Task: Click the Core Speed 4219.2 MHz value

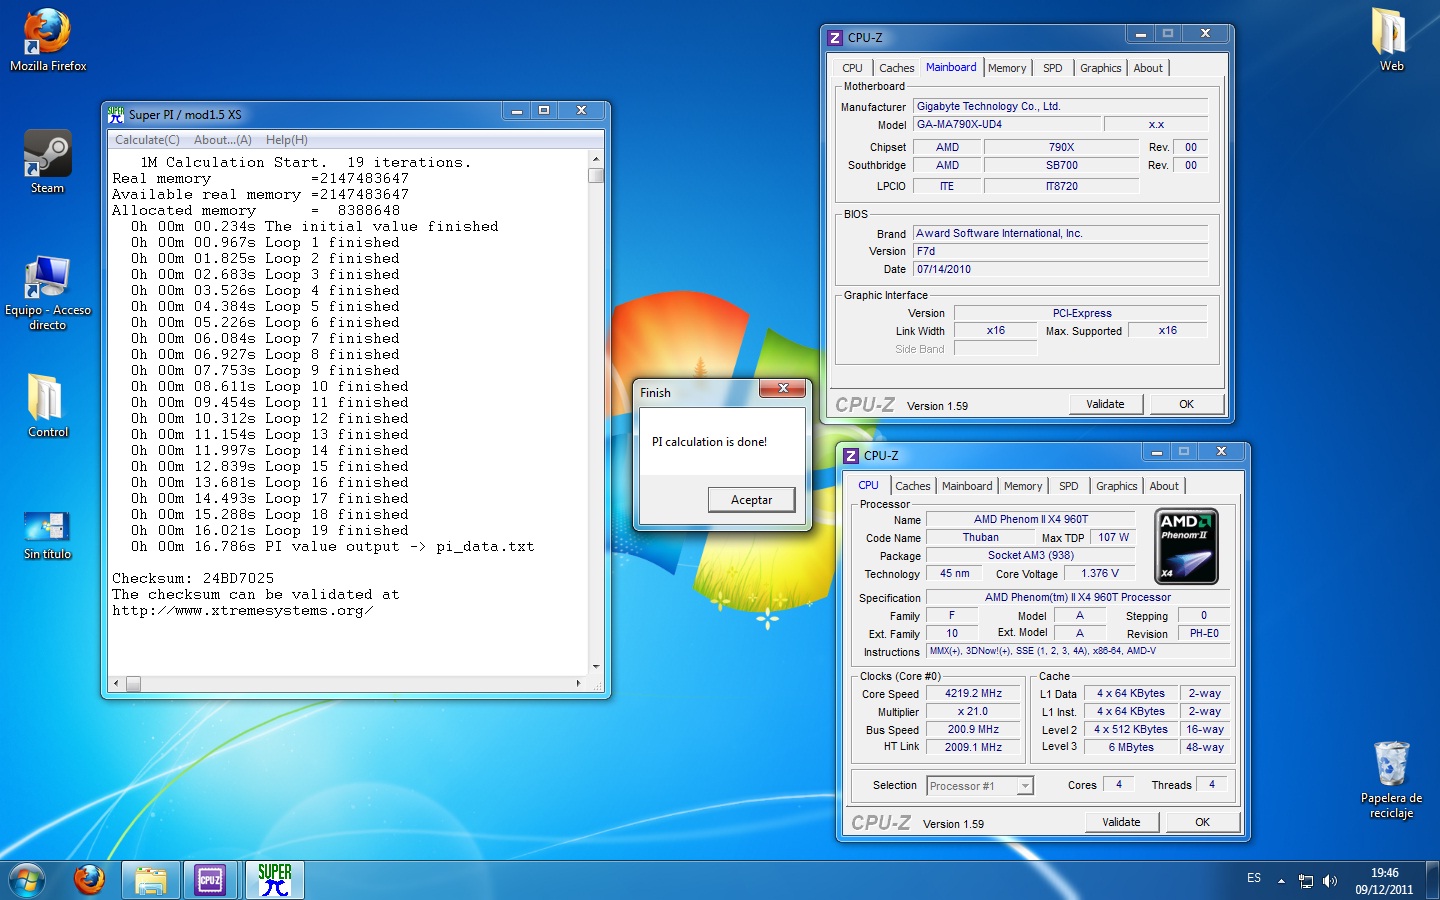Action: pos(973,693)
